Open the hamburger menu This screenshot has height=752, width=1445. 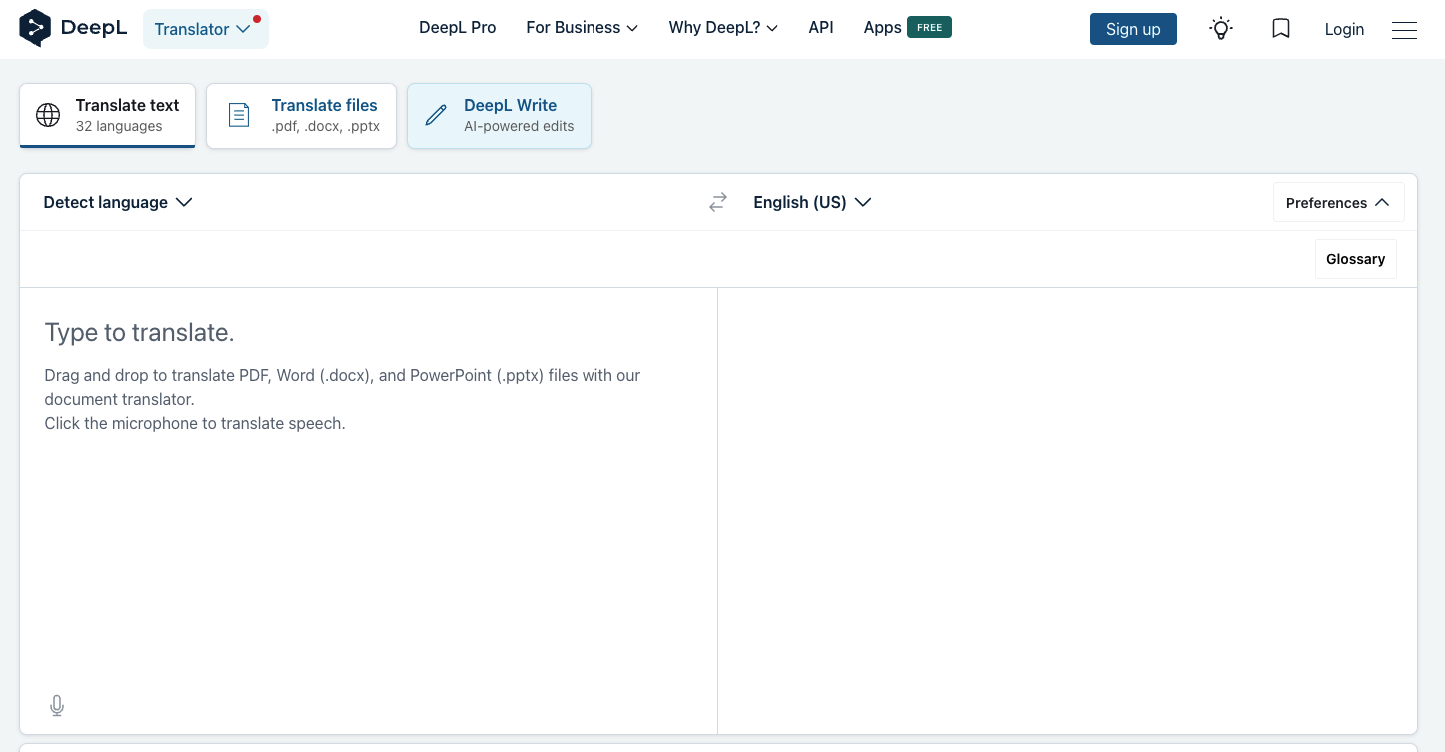click(1404, 30)
